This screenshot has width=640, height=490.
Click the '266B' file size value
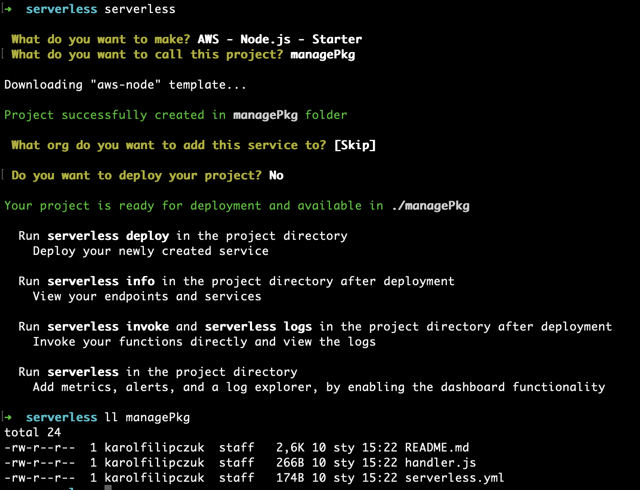[290, 462]
